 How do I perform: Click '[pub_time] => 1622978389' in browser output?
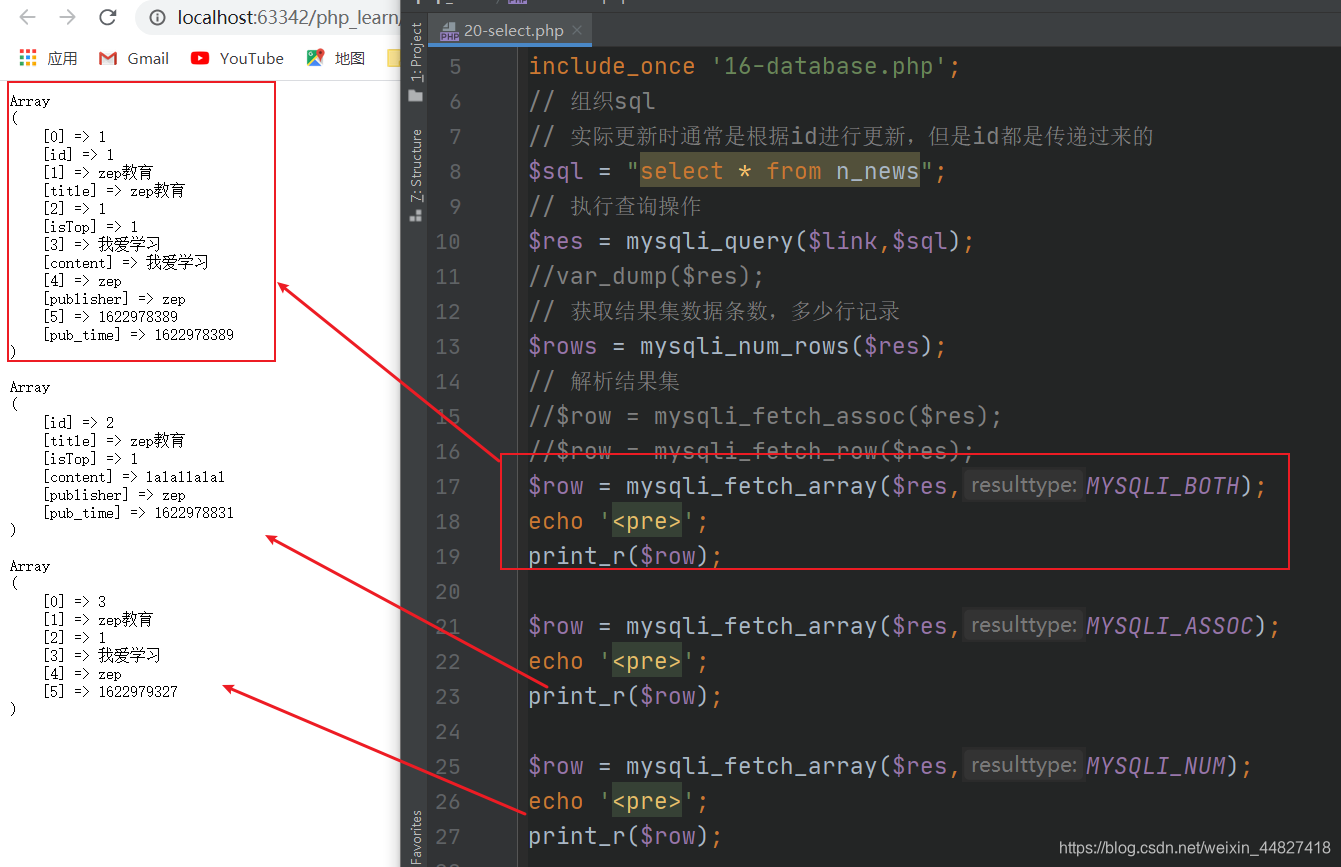[138, 335]
